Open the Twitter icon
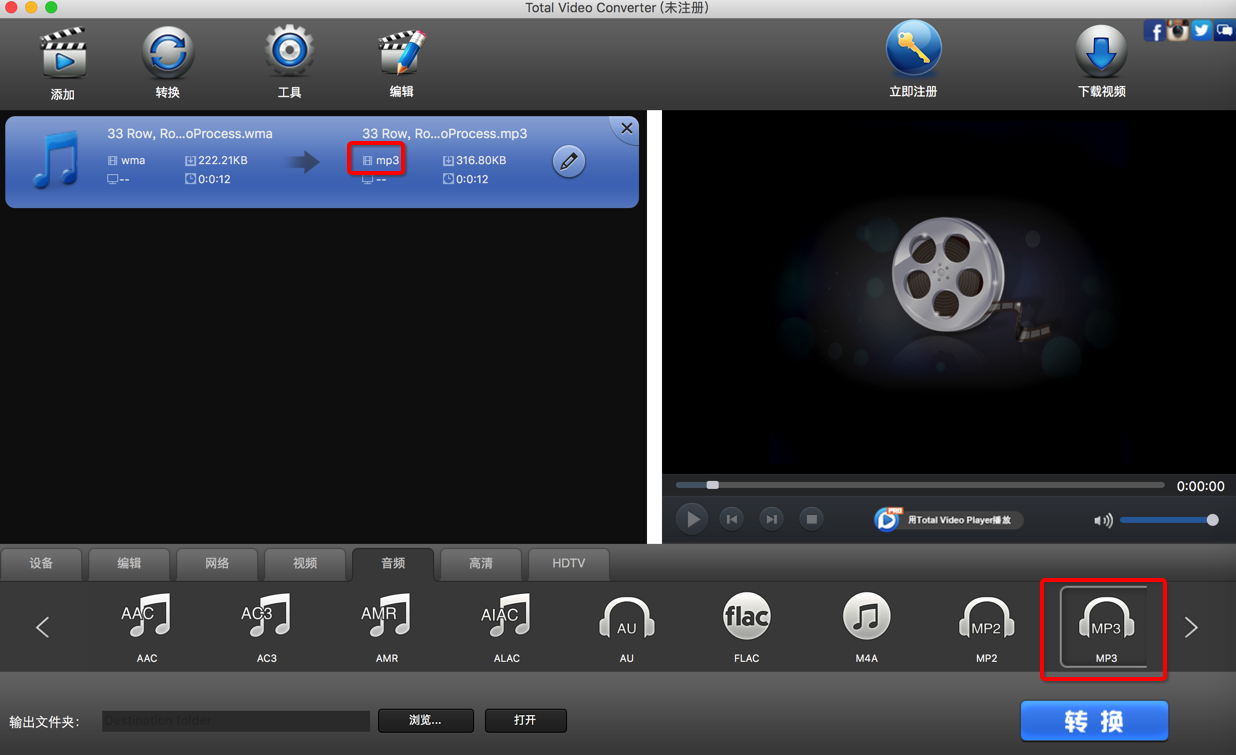This screenshot has width=1236, height=755. pyautogui.click(x=1201, y=31)
